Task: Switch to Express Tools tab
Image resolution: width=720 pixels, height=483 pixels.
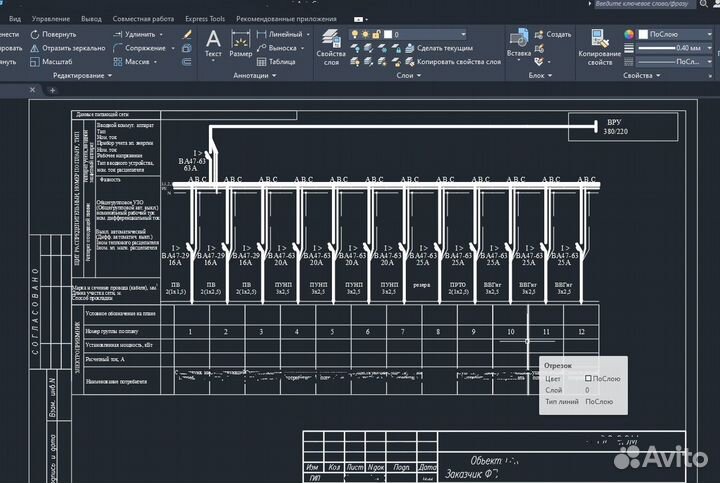Action: pyautogui.click(x=204, y=19)
